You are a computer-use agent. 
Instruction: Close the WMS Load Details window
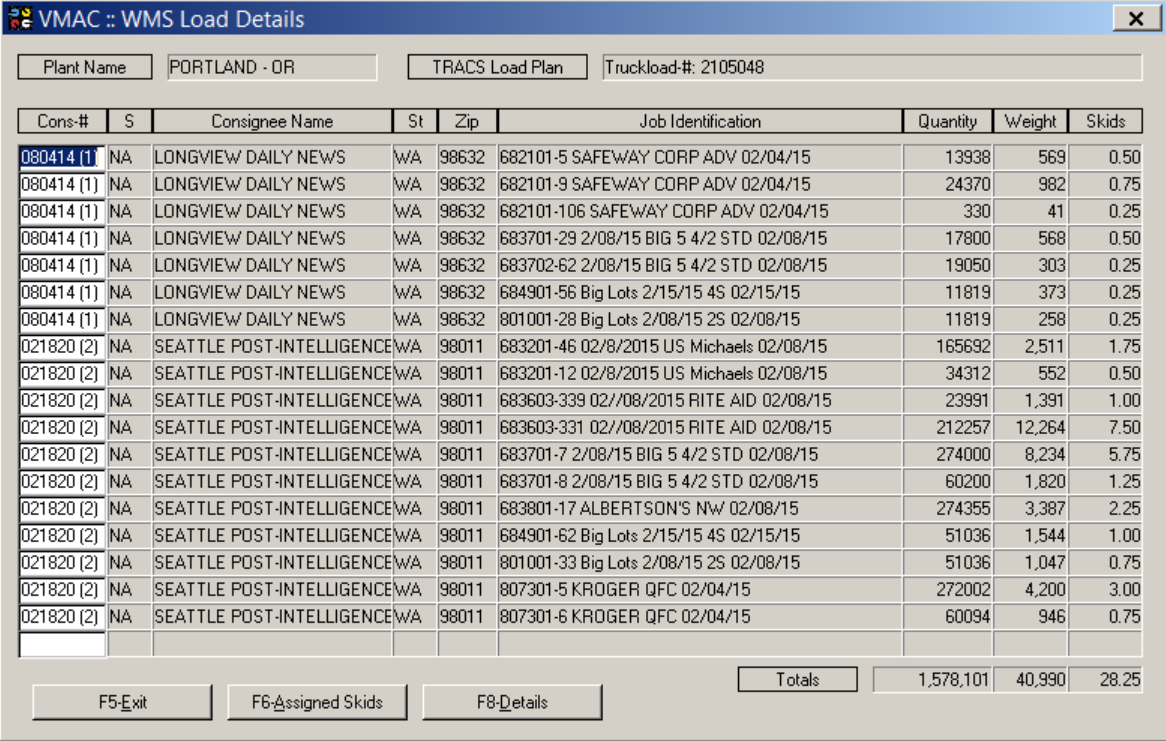click(x=1135, y=19)
